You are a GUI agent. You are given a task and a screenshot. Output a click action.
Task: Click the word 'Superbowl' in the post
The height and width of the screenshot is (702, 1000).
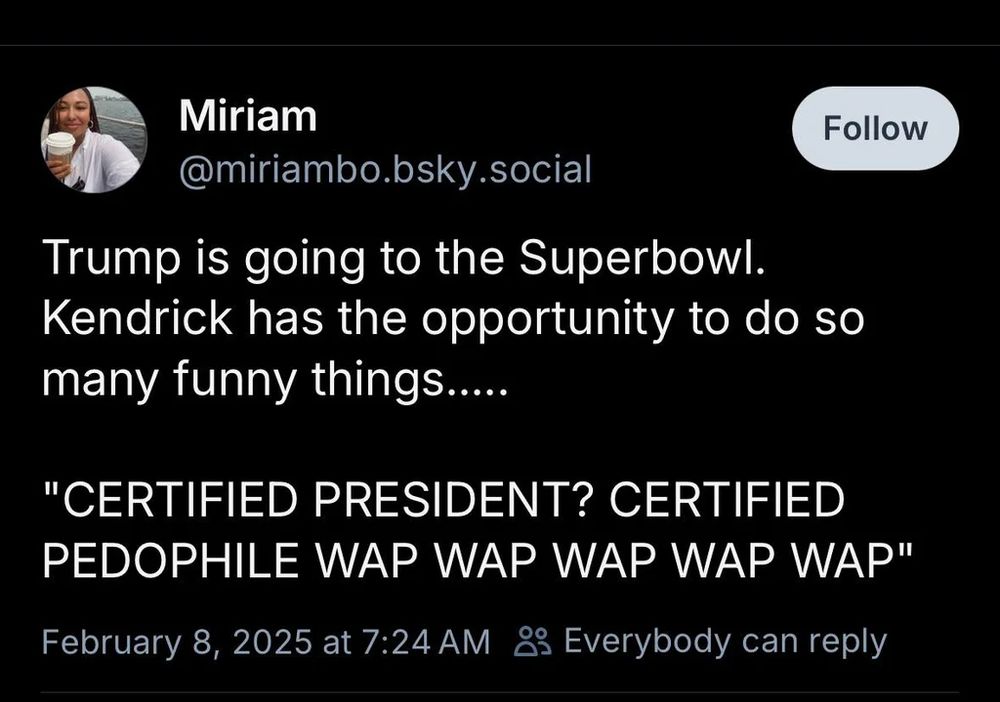642,260
